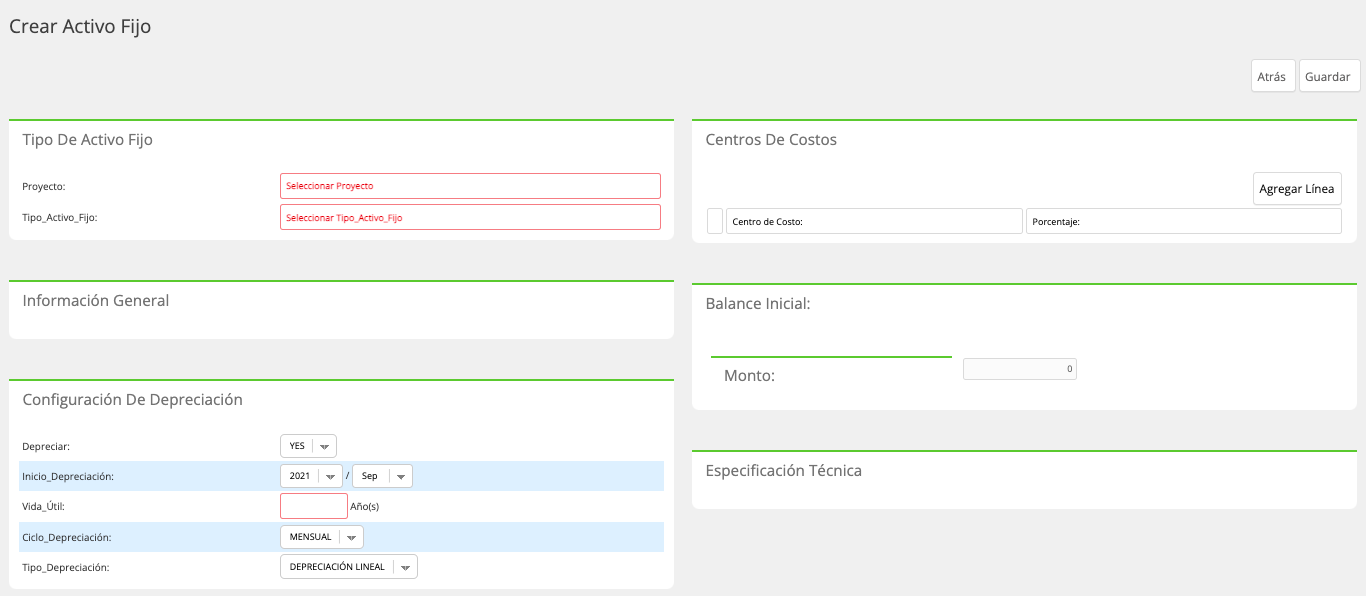Focus the Vida_Útil years input

314,506
